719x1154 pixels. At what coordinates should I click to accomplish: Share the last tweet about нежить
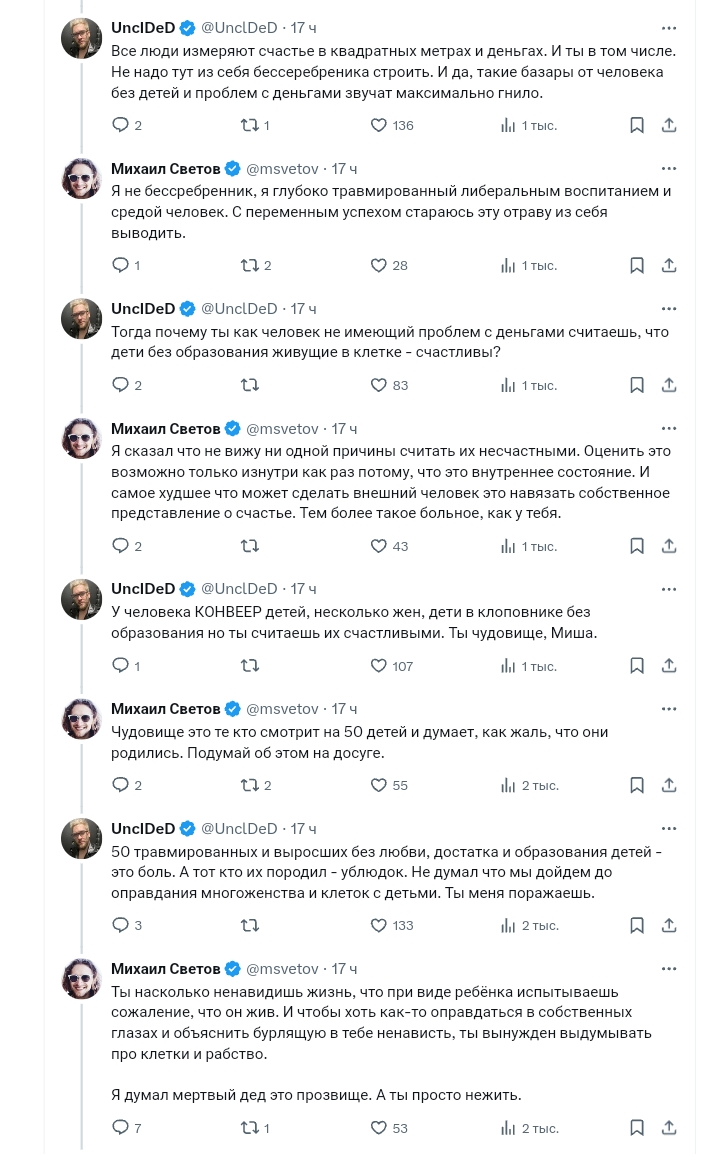coord(668,1128)
